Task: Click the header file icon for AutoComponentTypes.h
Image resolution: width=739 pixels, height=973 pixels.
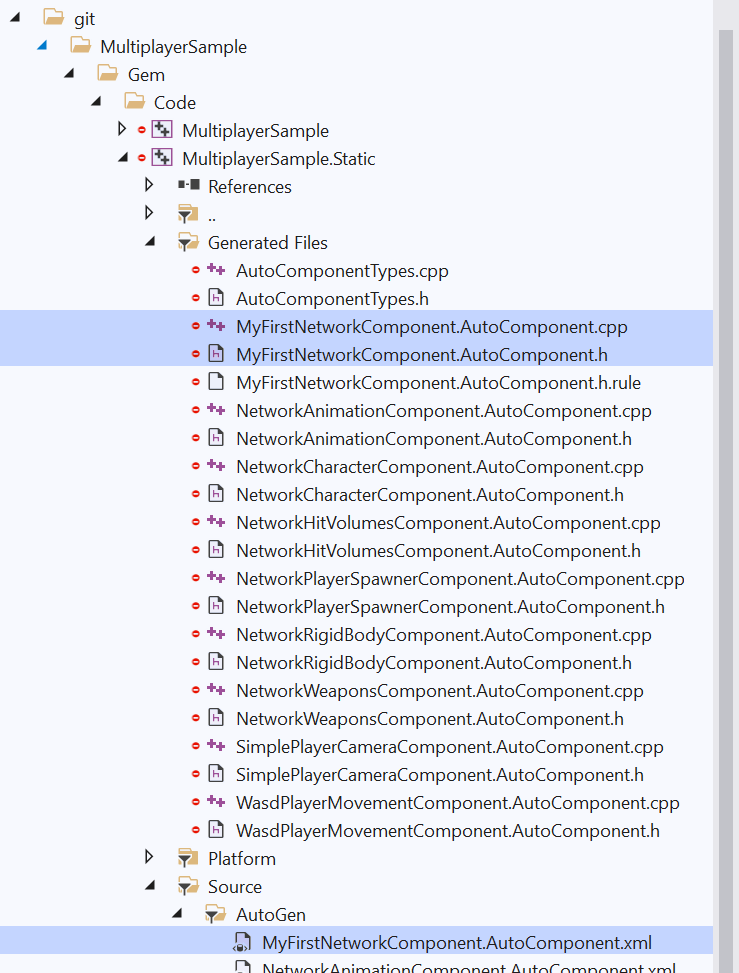Action: click(216, 298)
